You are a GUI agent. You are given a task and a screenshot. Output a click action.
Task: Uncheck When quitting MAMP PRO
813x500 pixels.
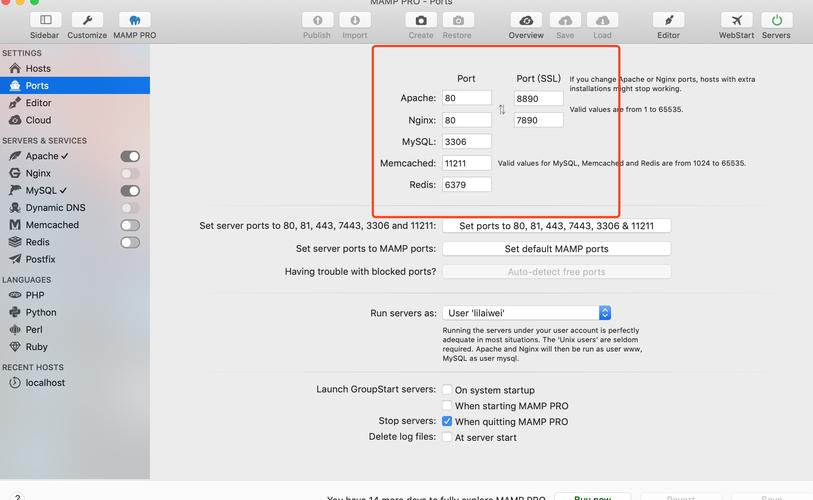[x=447, y=421]
